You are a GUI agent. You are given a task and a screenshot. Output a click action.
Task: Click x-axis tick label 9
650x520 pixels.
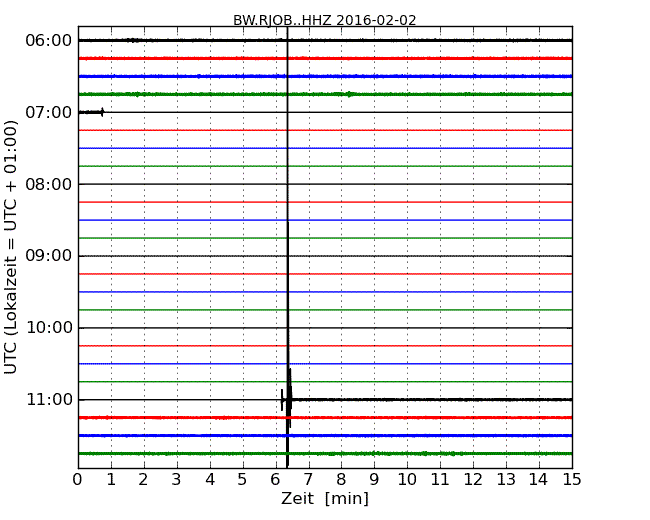click(x=374, y=480)
